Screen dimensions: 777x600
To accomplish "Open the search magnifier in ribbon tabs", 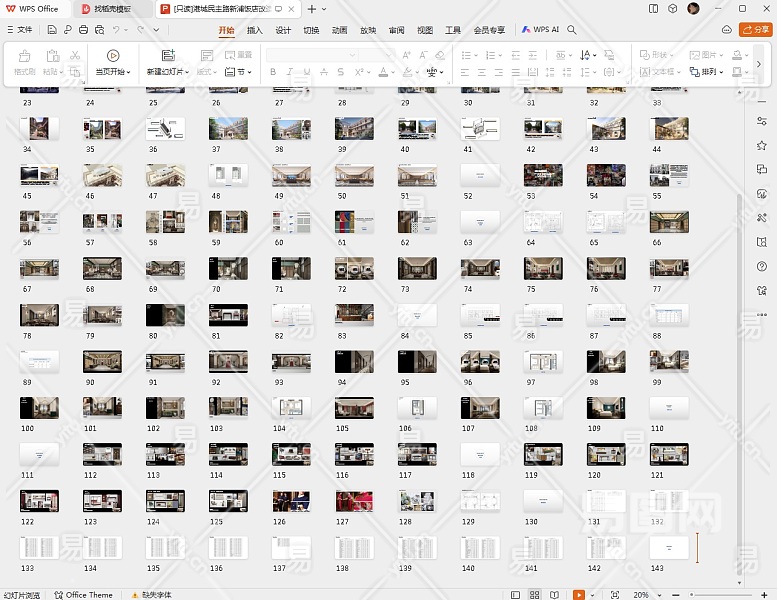I will [572, 30].
